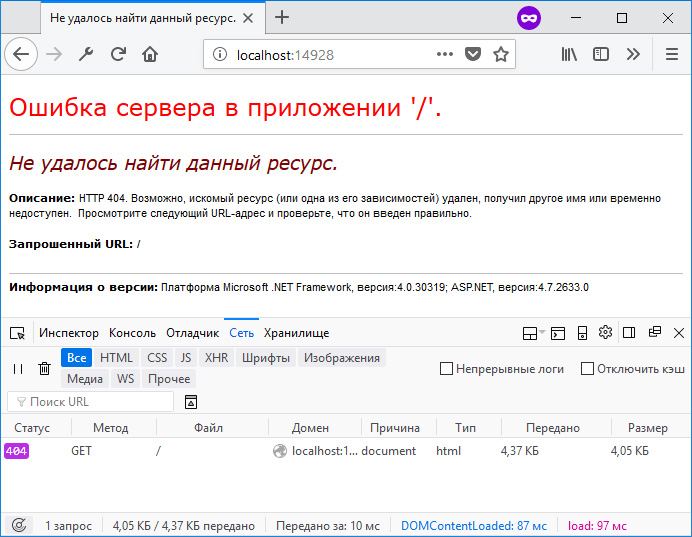This screenshot has width=692, height=537.
Task: Go back using the back arrow
Action: tap(21, 54)
